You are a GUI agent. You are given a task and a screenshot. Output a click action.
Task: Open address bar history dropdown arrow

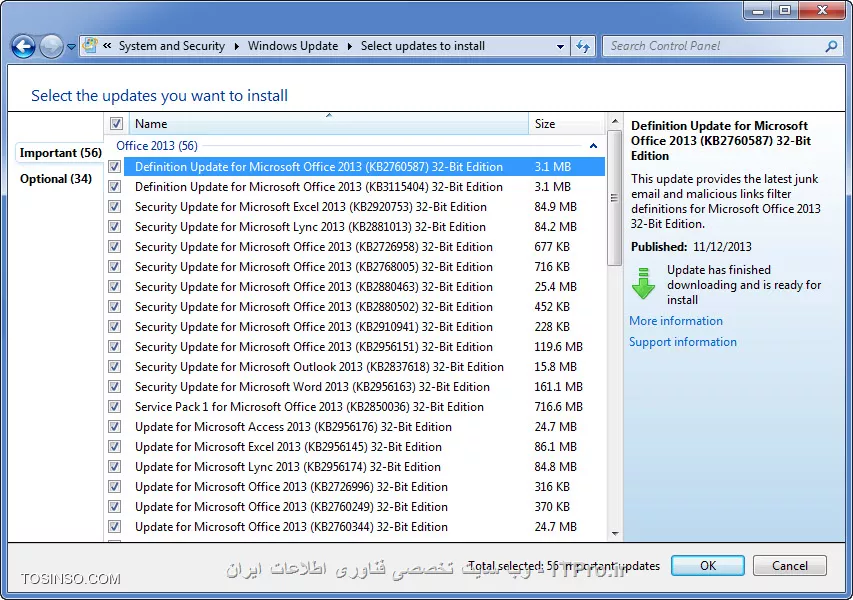click(x=560, y=47)
